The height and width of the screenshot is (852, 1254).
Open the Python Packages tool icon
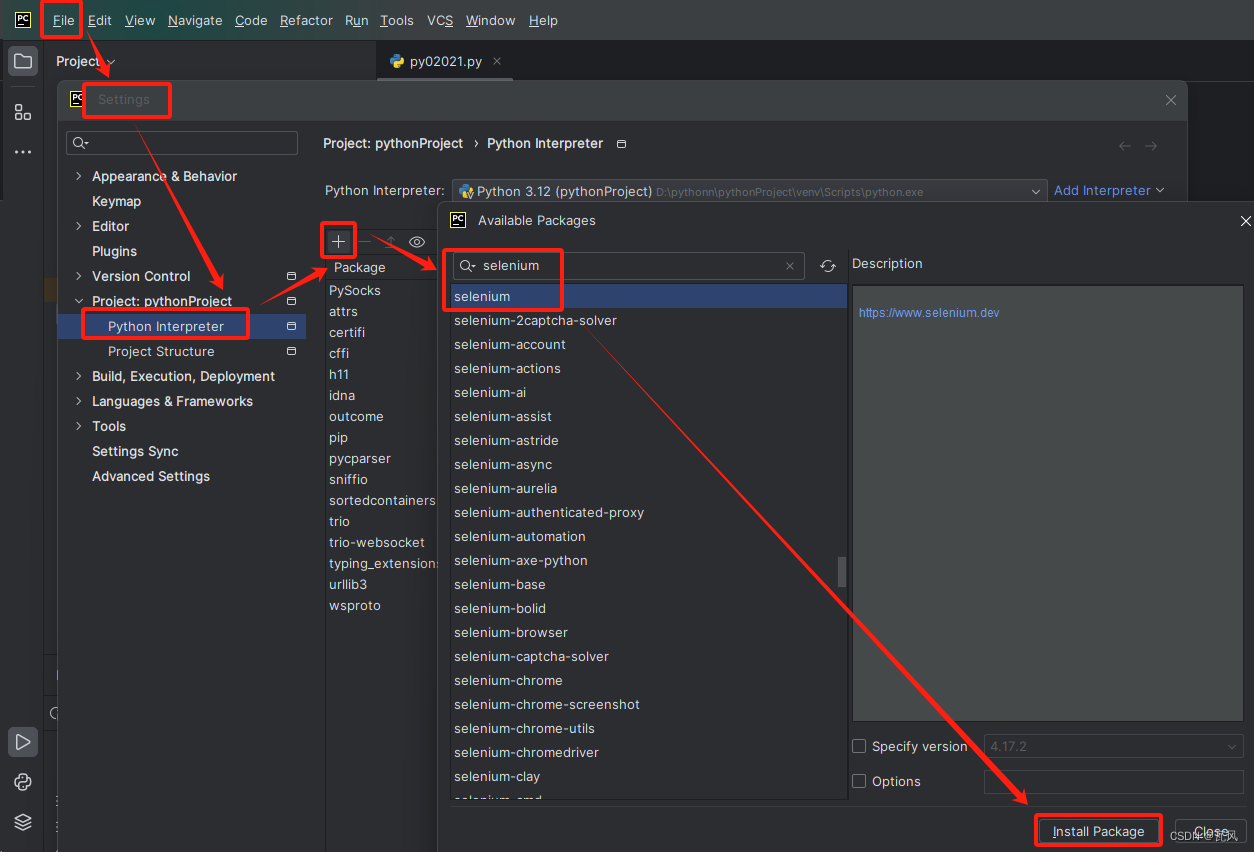tap(23, 782)
